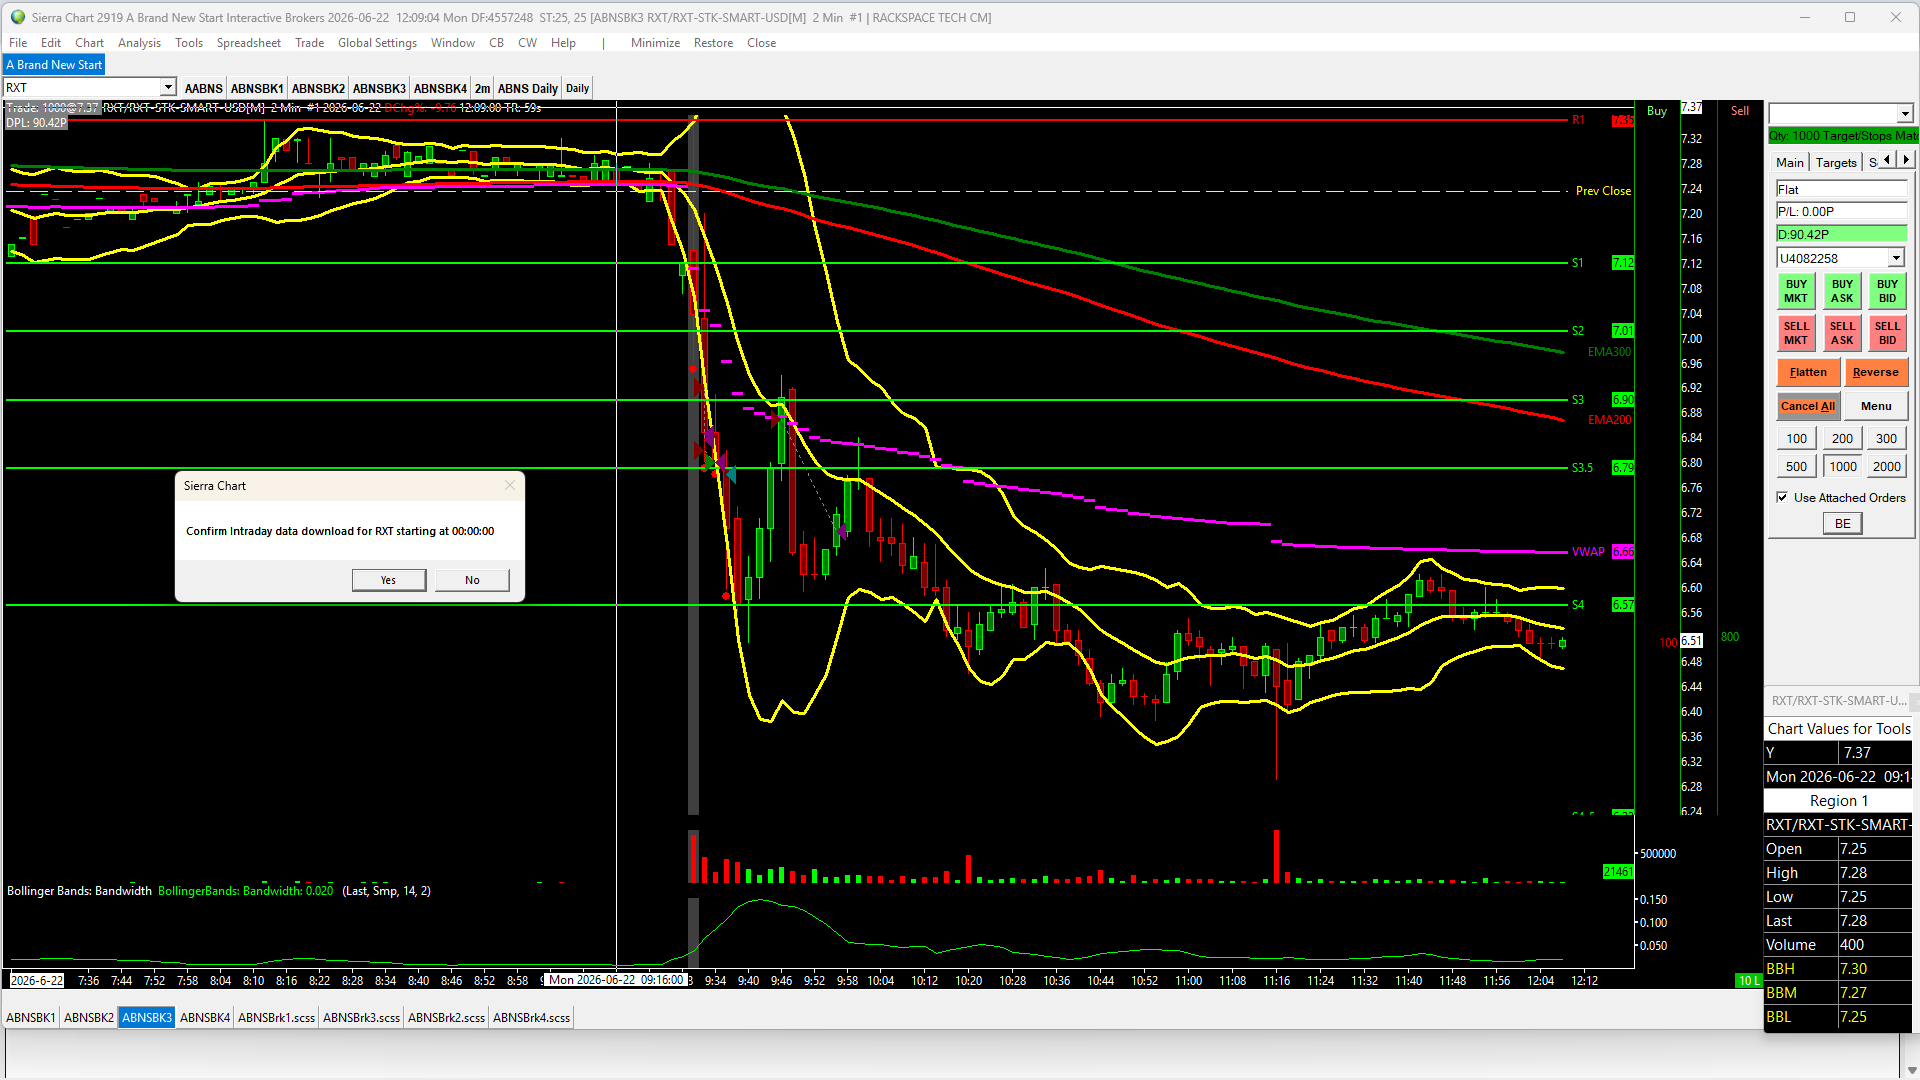Expand the trade window top dropdown
1920x1080 pixels.
click(1905, 113)
